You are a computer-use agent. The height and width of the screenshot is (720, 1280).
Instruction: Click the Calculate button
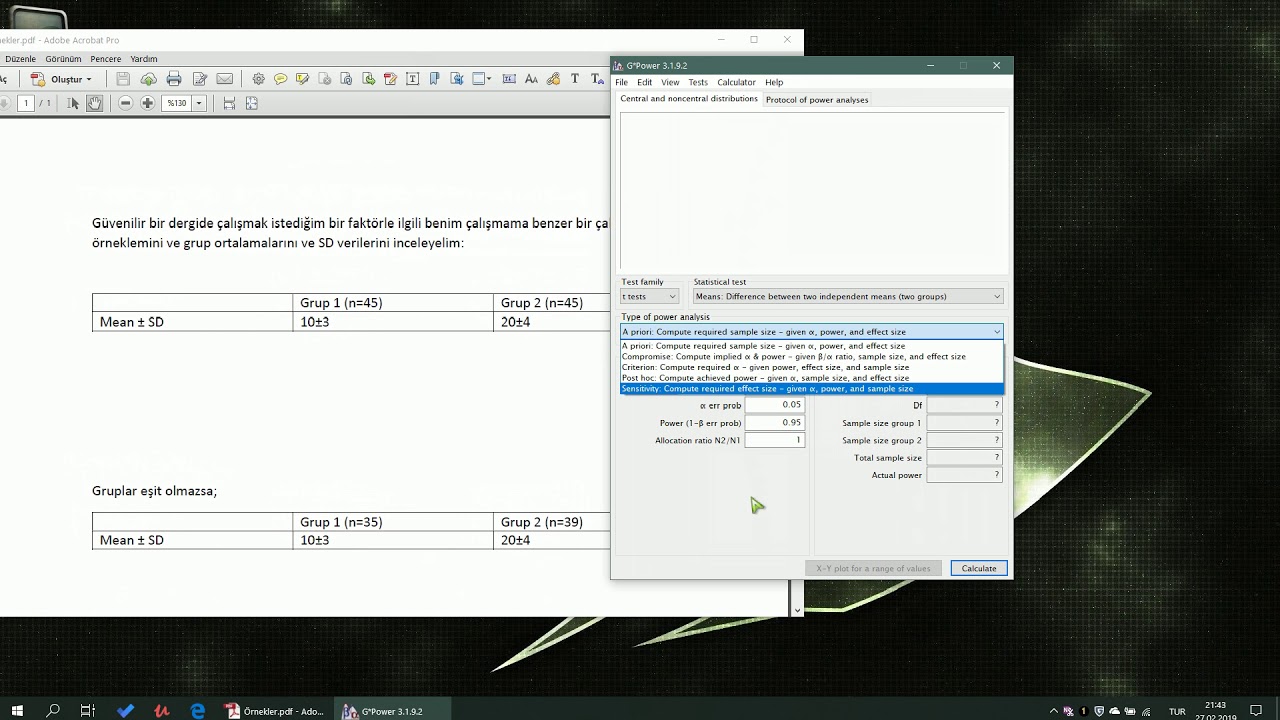tap(979, 568)
